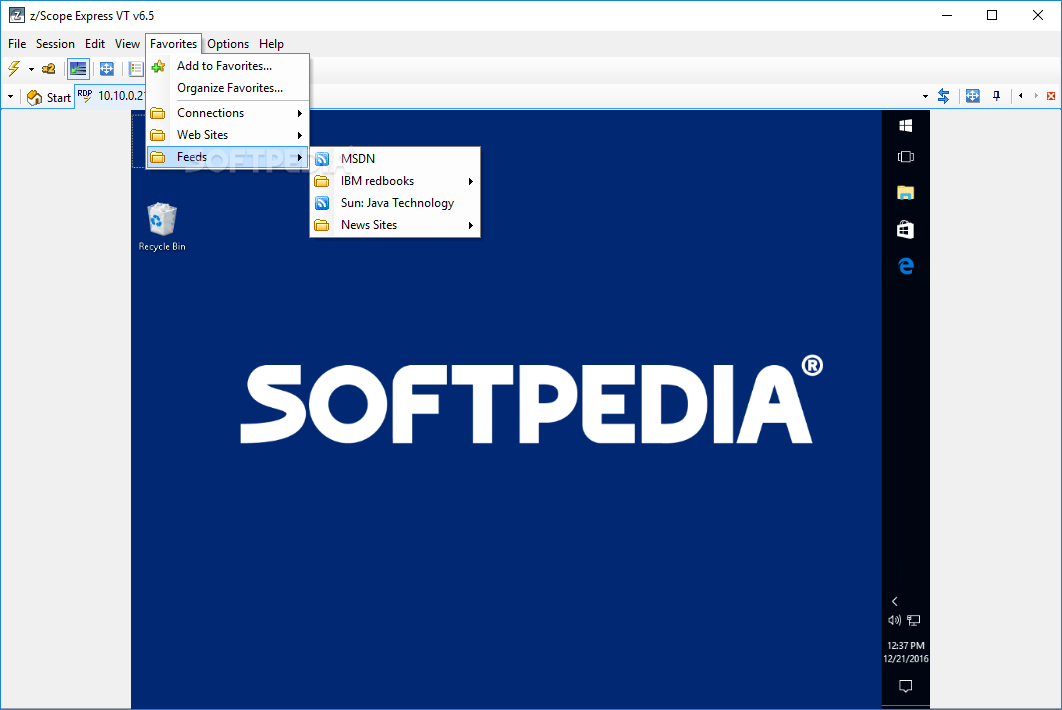The image size is (1062, 710).
Task: Click the remote network tray icon
Action: (914, 620)
